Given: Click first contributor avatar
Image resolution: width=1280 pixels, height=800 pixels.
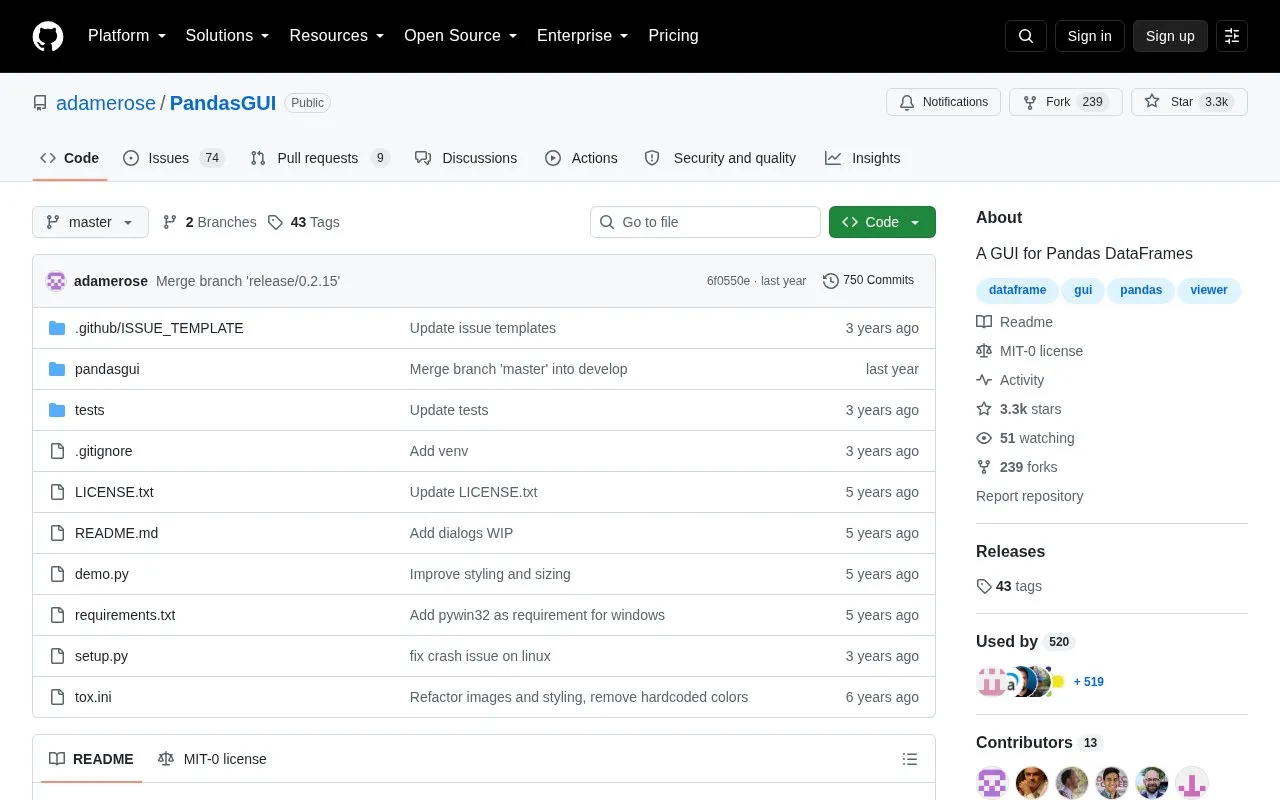Looking at the screenshot, I should pyautogui.click(x=992, y=783).
